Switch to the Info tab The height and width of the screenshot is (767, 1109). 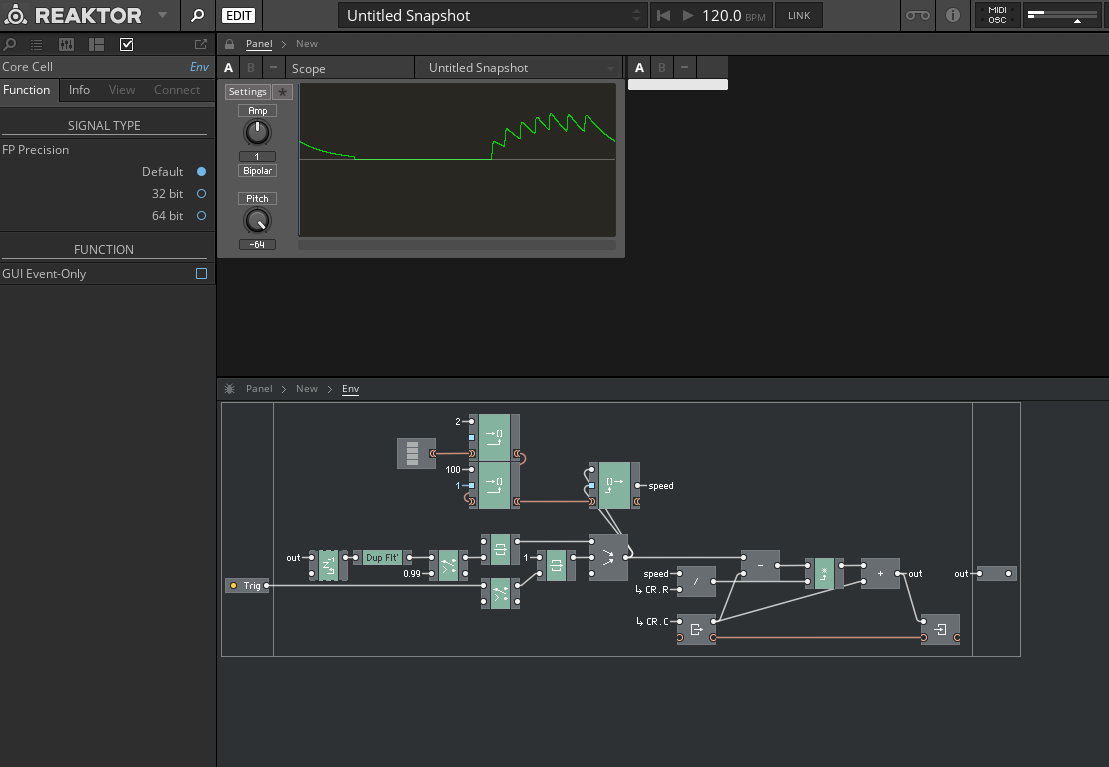coord(79,90)
